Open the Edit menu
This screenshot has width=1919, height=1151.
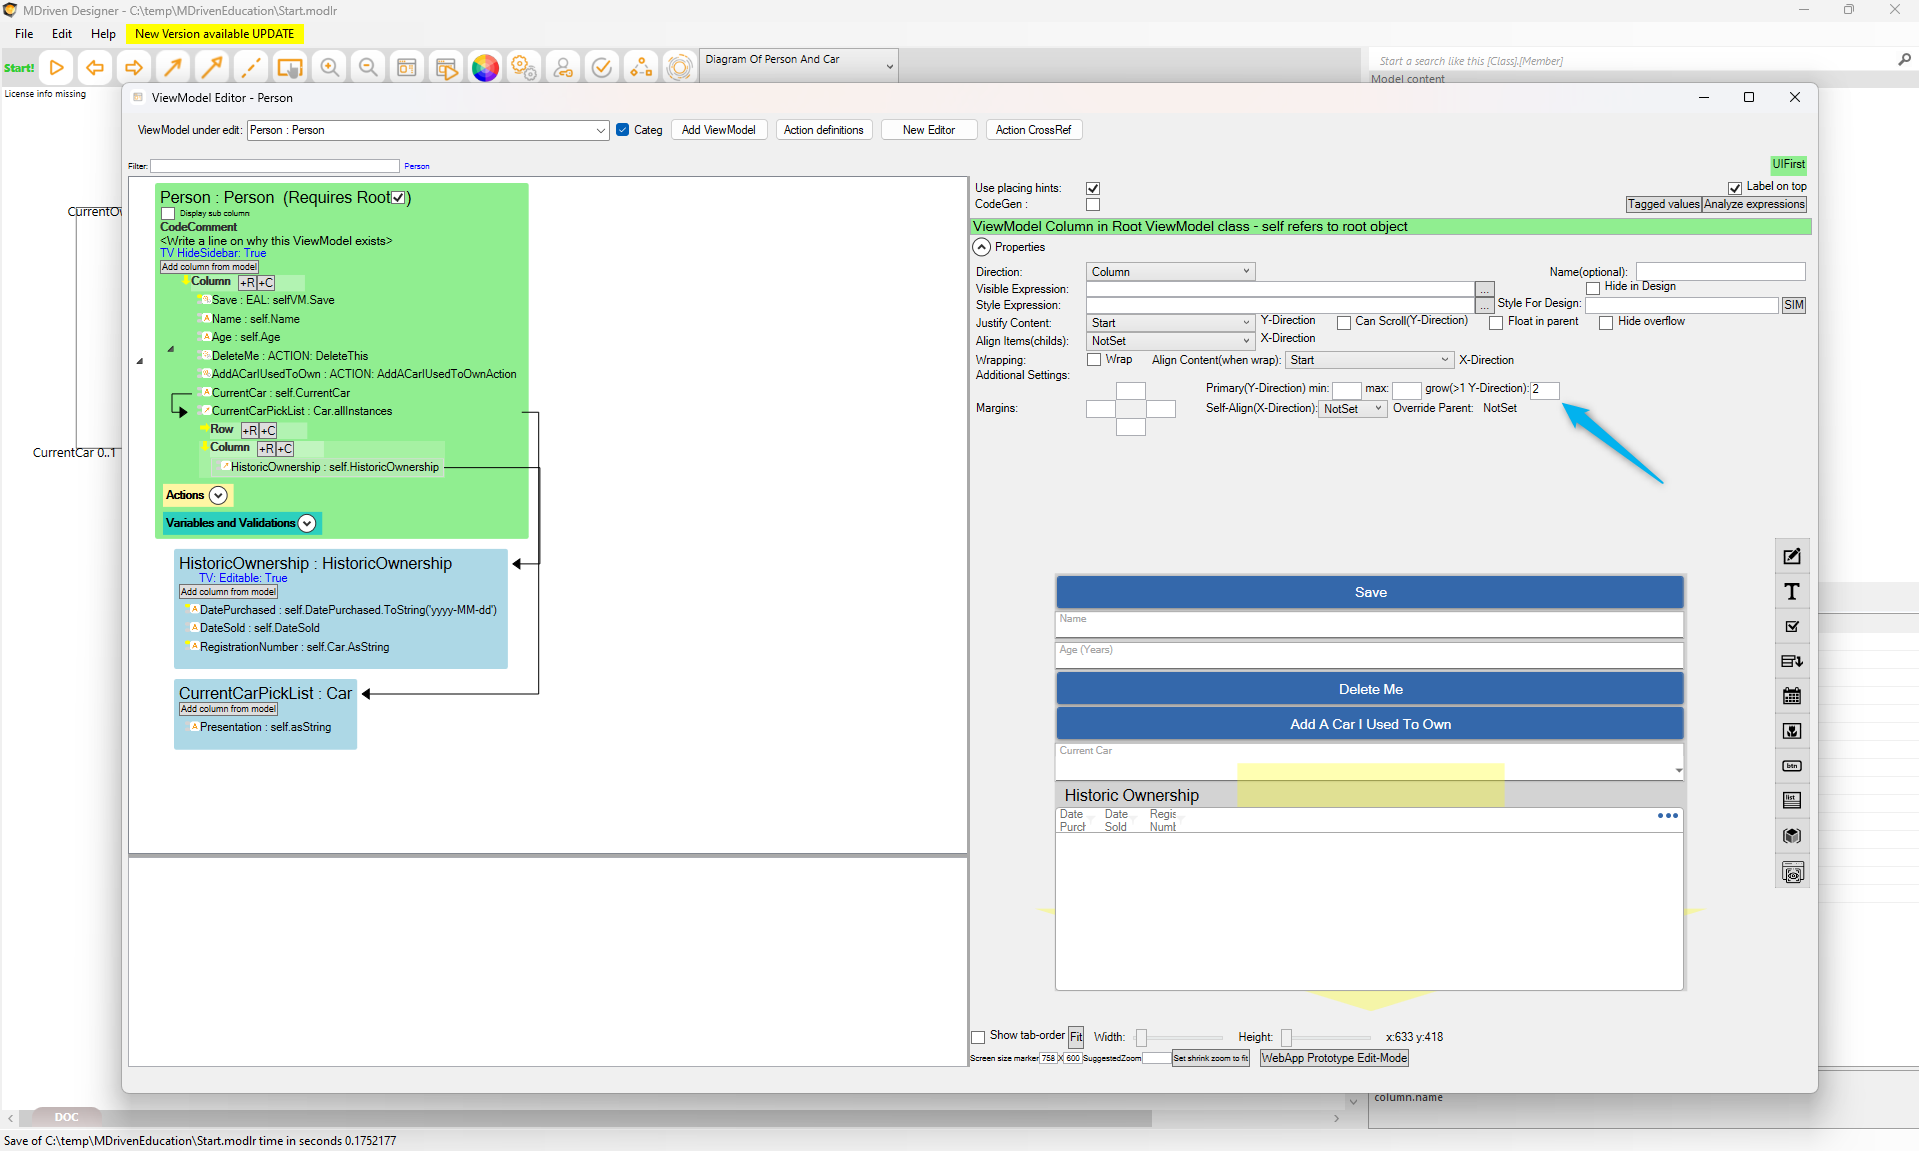pyautogui.click(x=62, y=33)
